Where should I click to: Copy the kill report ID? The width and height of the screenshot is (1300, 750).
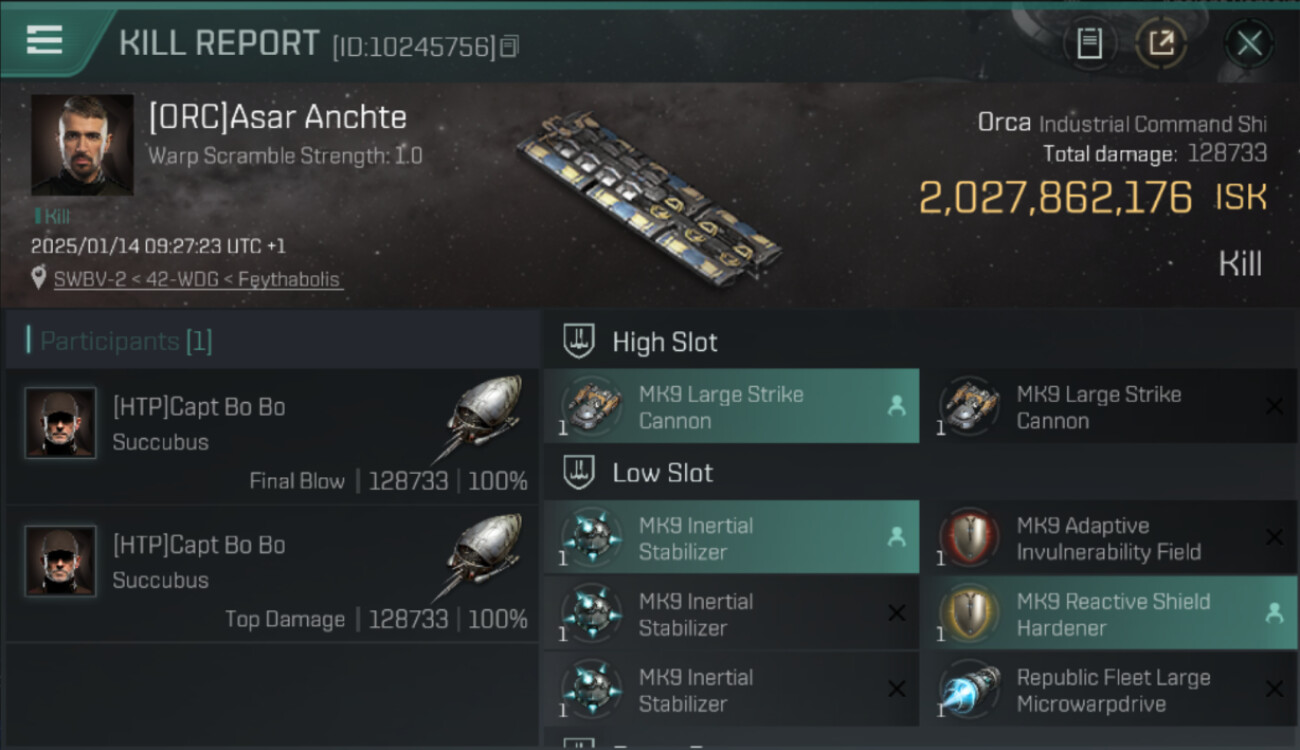click(510, 46)
